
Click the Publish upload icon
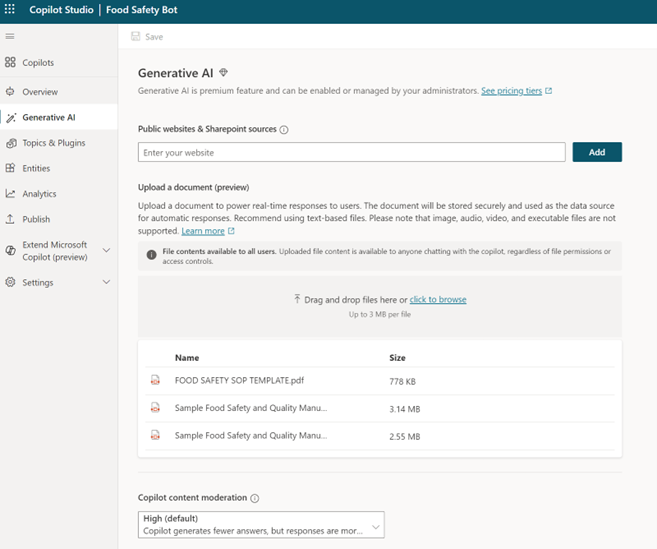click(10, 219)
